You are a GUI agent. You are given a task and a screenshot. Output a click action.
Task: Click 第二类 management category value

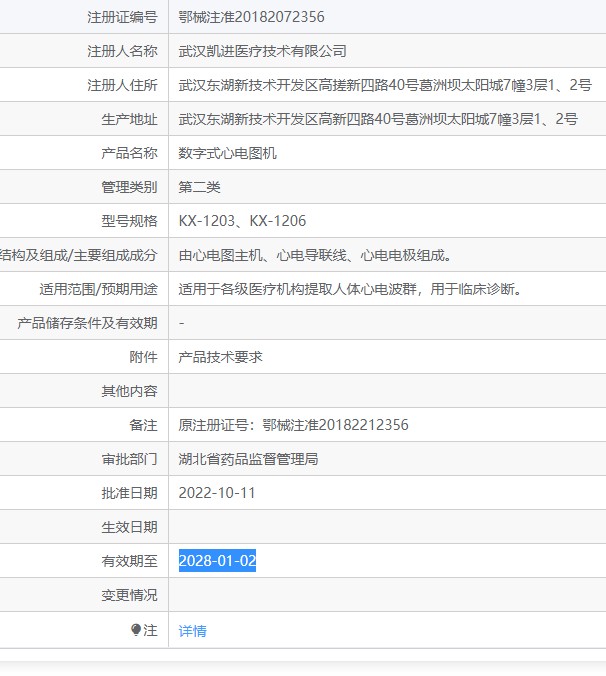[x=200, y=187]
